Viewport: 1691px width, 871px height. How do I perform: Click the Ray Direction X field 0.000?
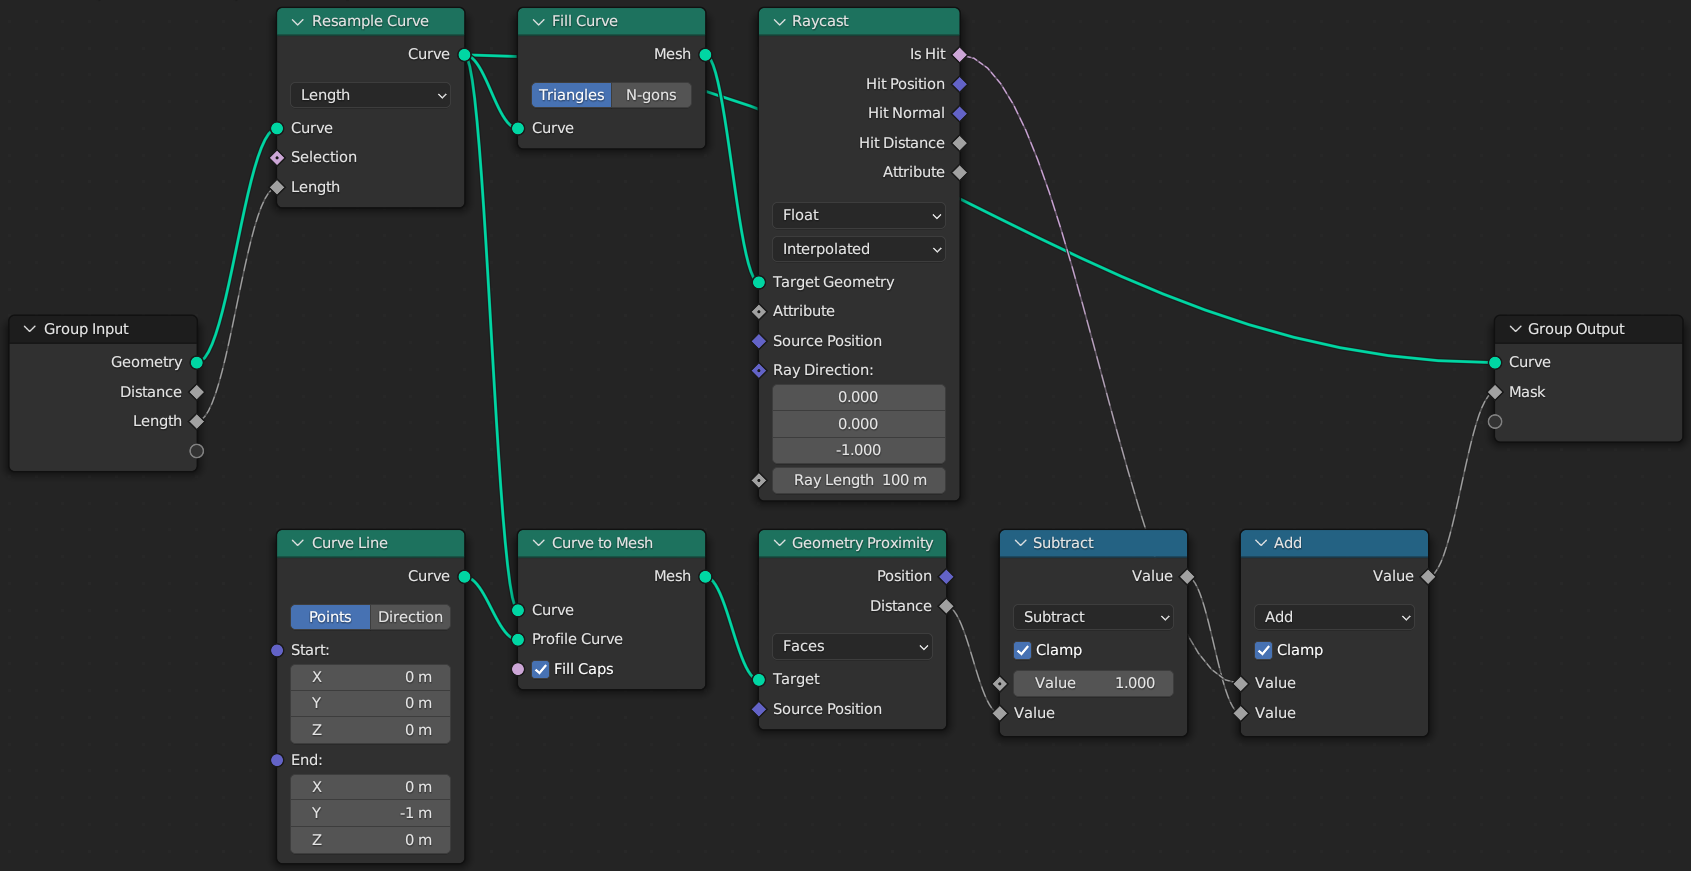[858, 397]
